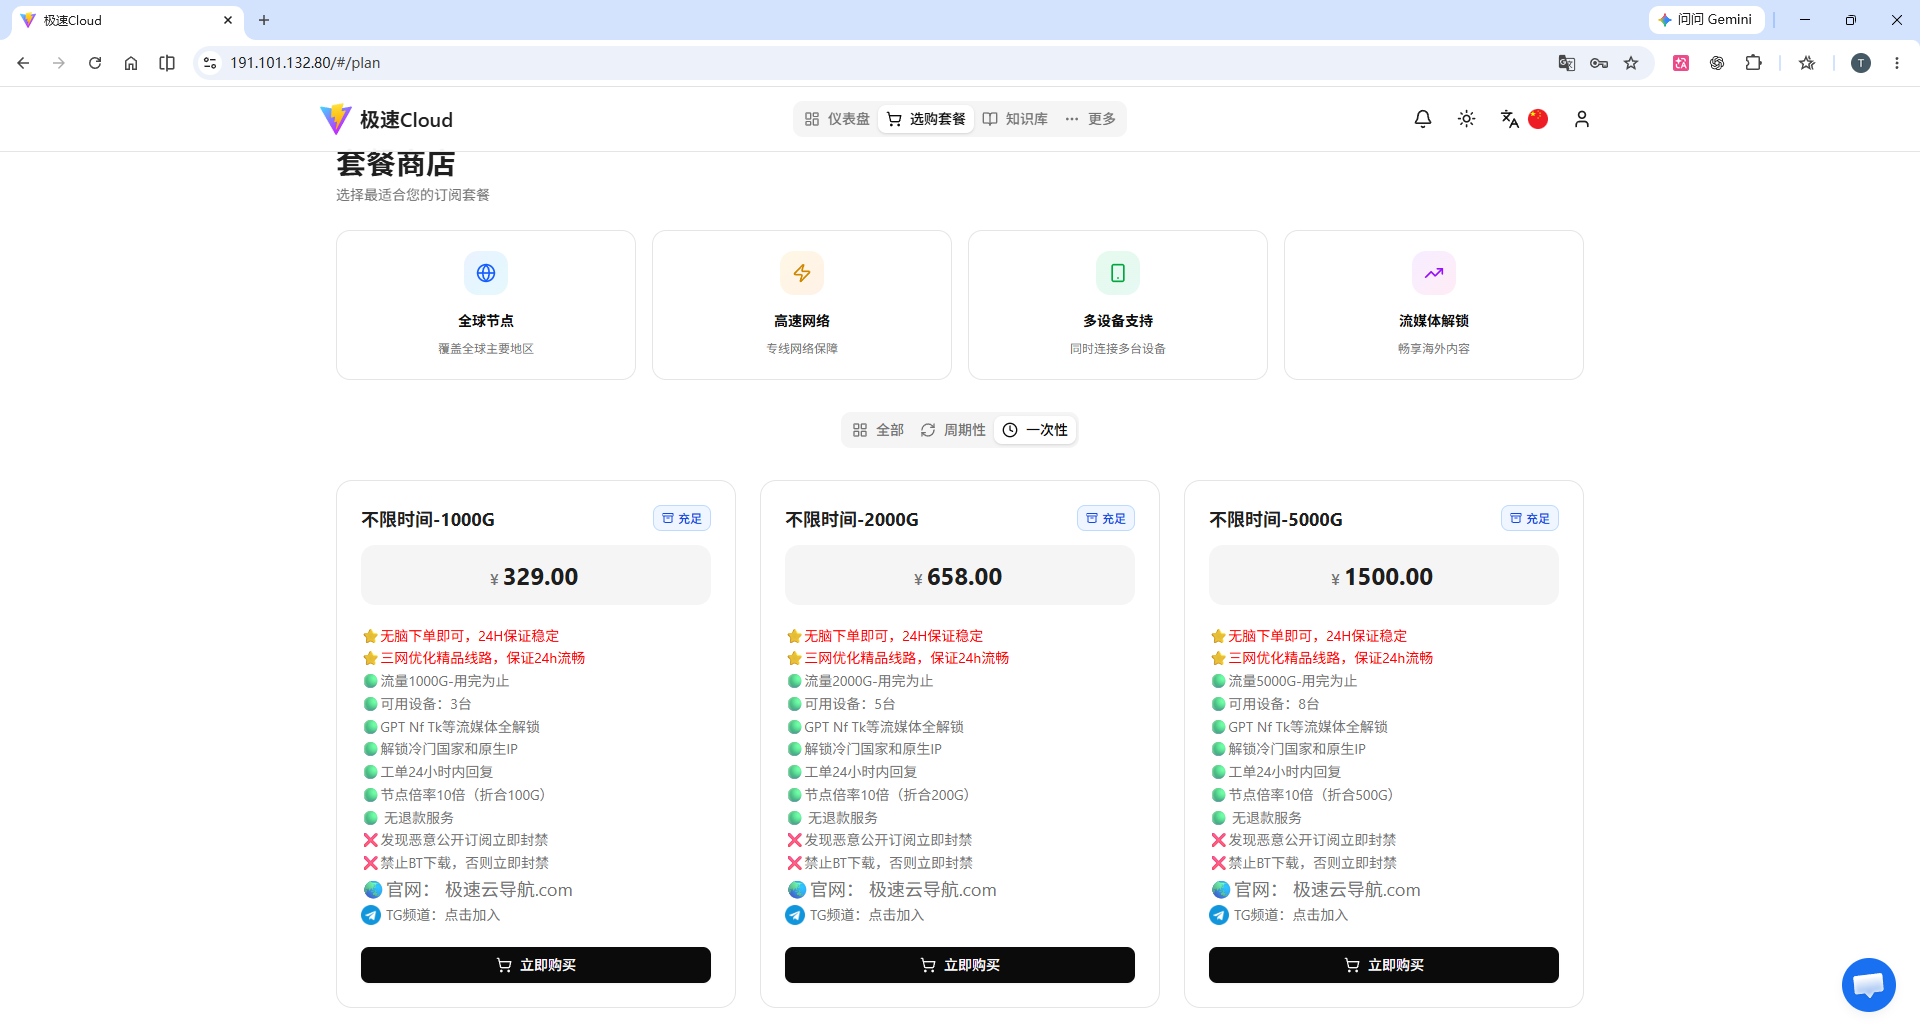View site information icon in address bar

[x=209, y=63]
